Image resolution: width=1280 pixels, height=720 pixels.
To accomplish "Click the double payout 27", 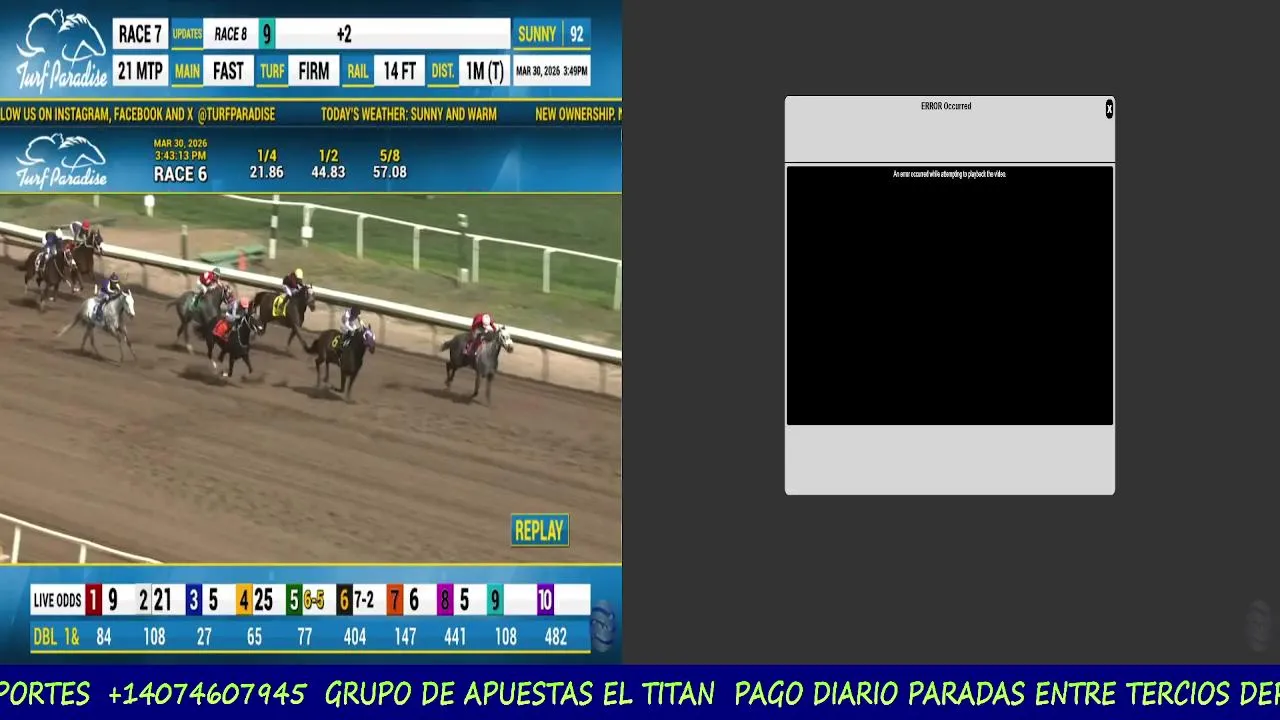I will tap(204, 637).
